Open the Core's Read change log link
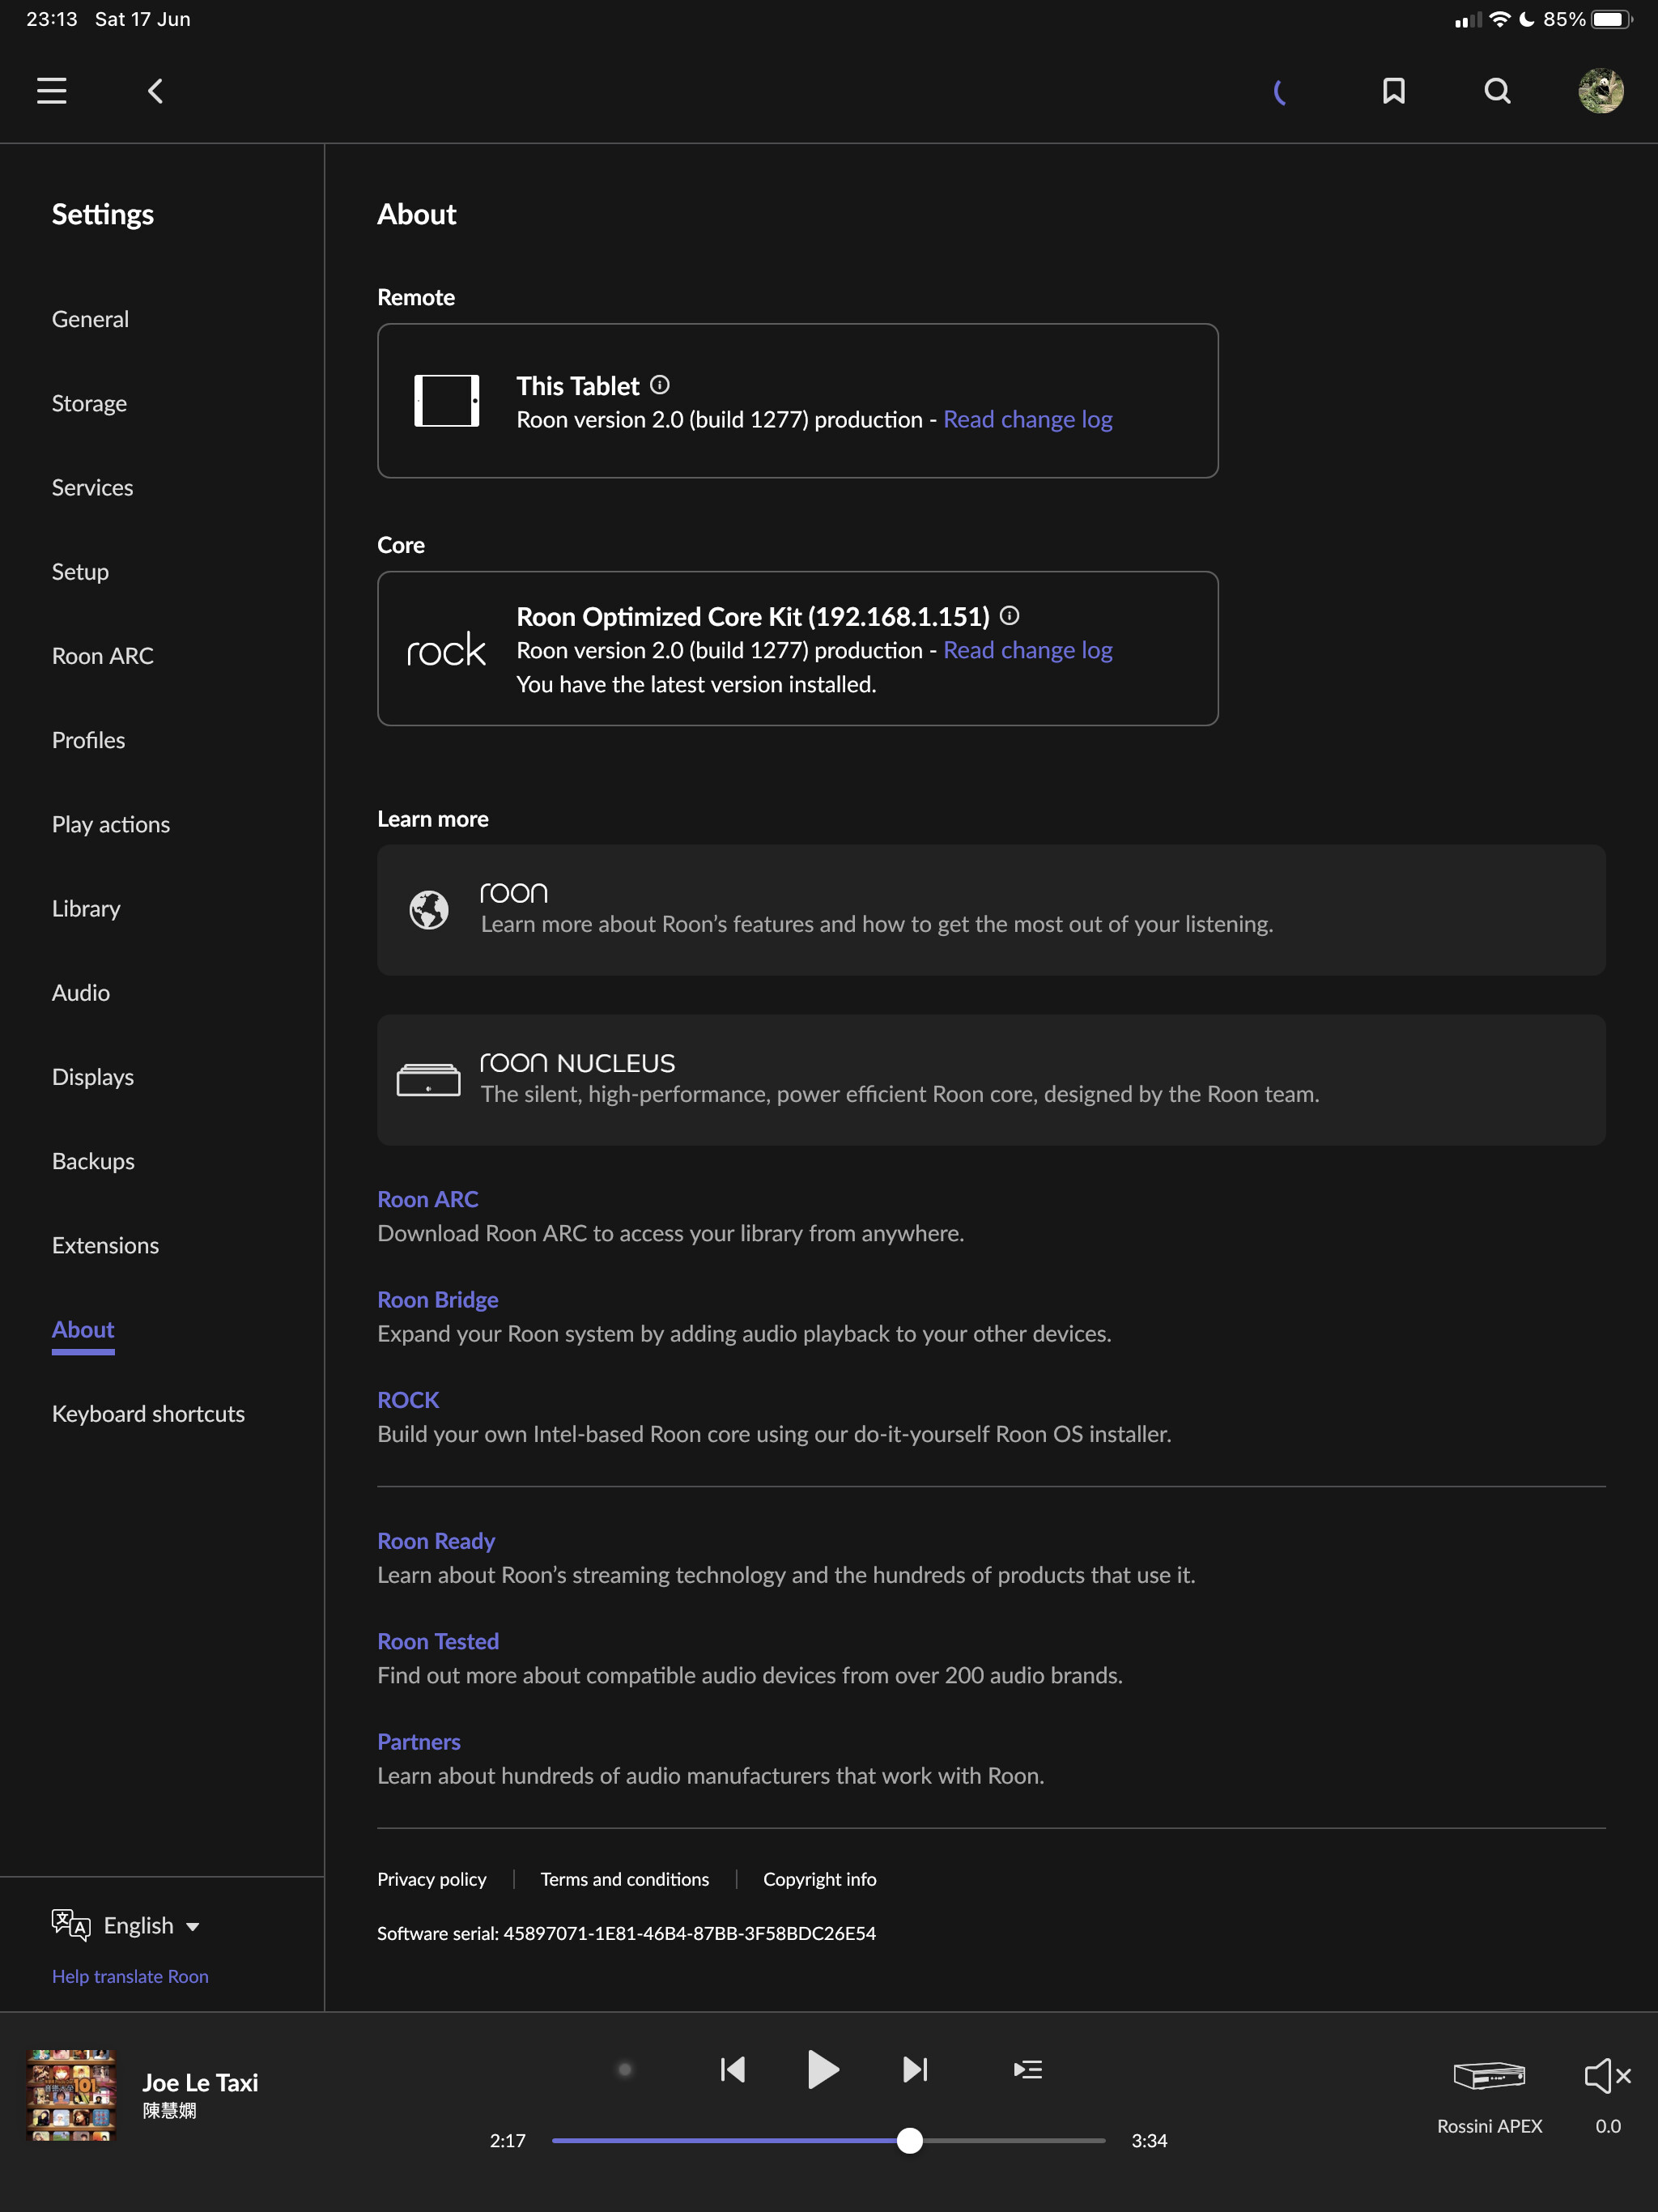This screenshot has width=1658, height=2212. [x=1027, y=650]
